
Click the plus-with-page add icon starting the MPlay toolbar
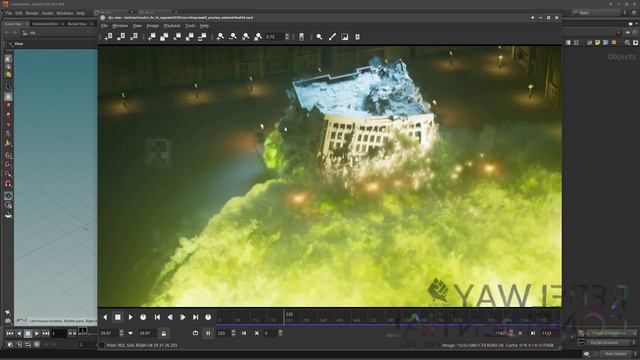click(109, 37)
